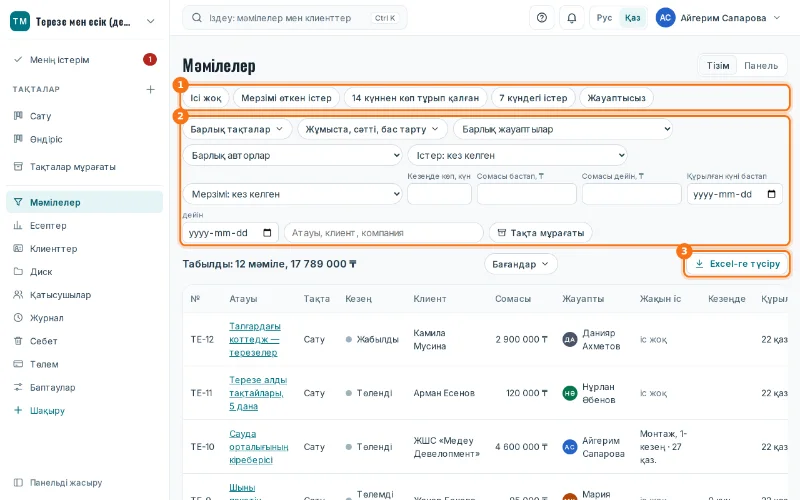Viewport: 800px width, 500px height.
Task: Click the Панельді жасыру panel icon
Action: pyautogui.click(x=18, y=482)
